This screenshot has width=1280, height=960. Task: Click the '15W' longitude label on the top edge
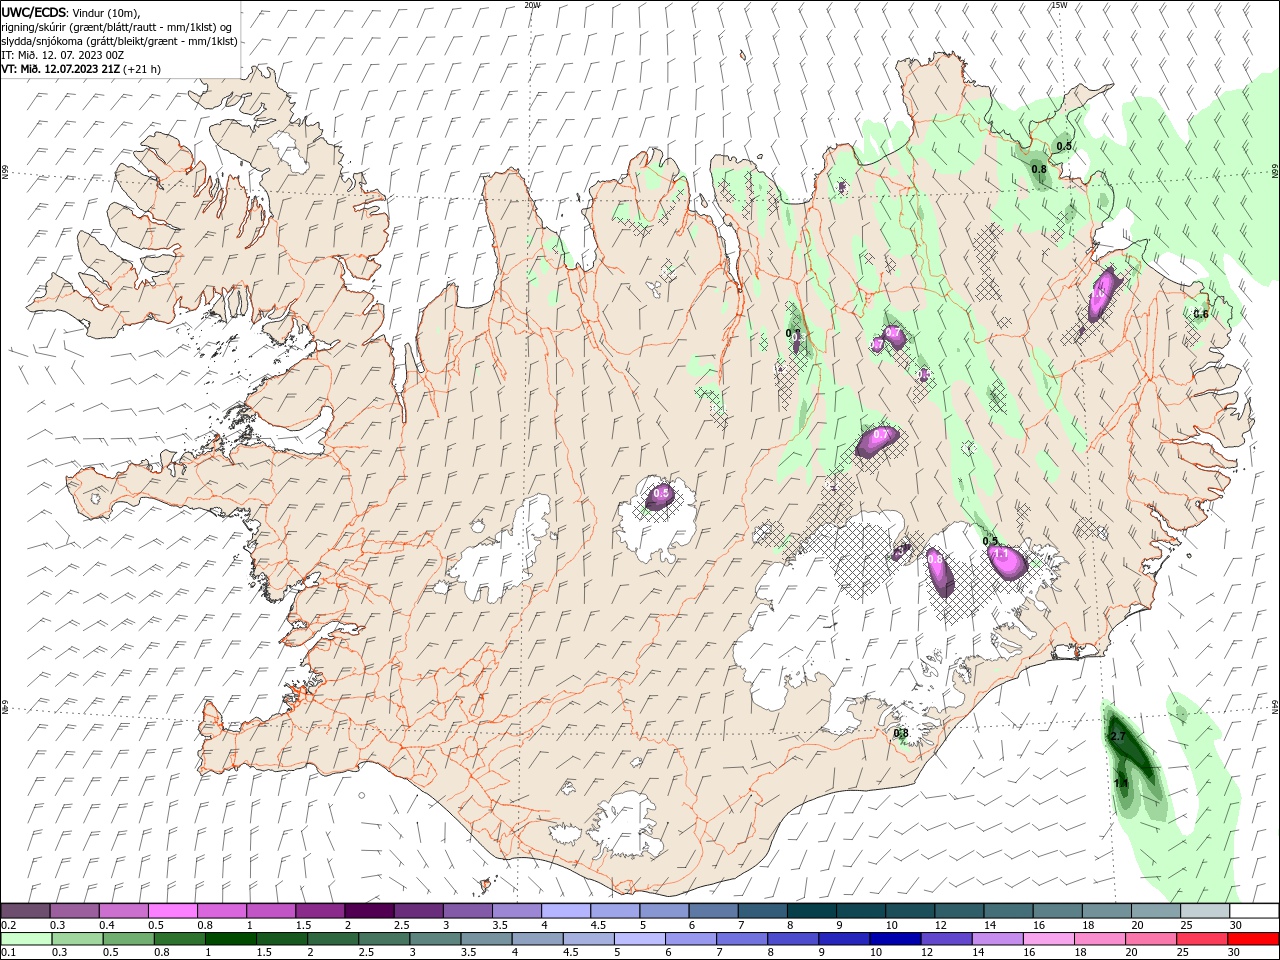click(x=1059, y=5)
